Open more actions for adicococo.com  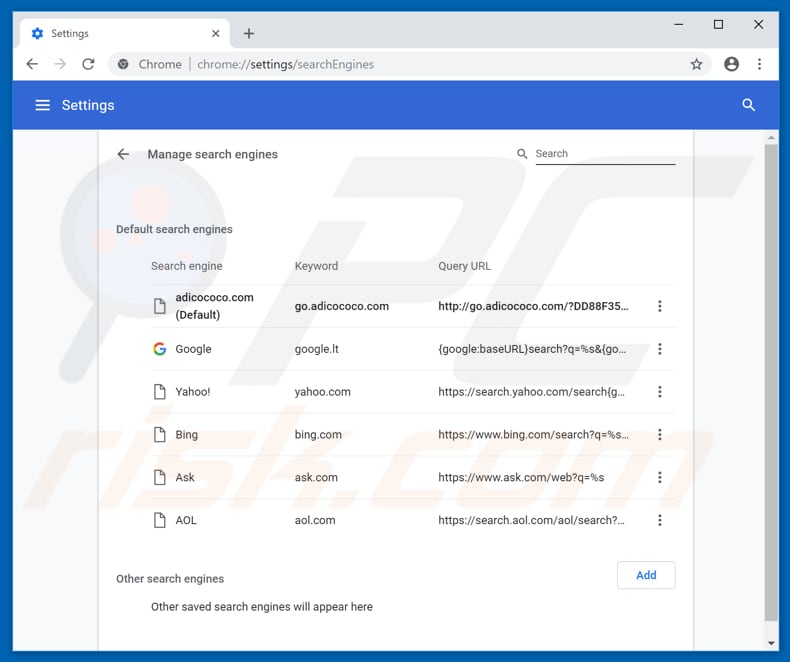[660, 306]
